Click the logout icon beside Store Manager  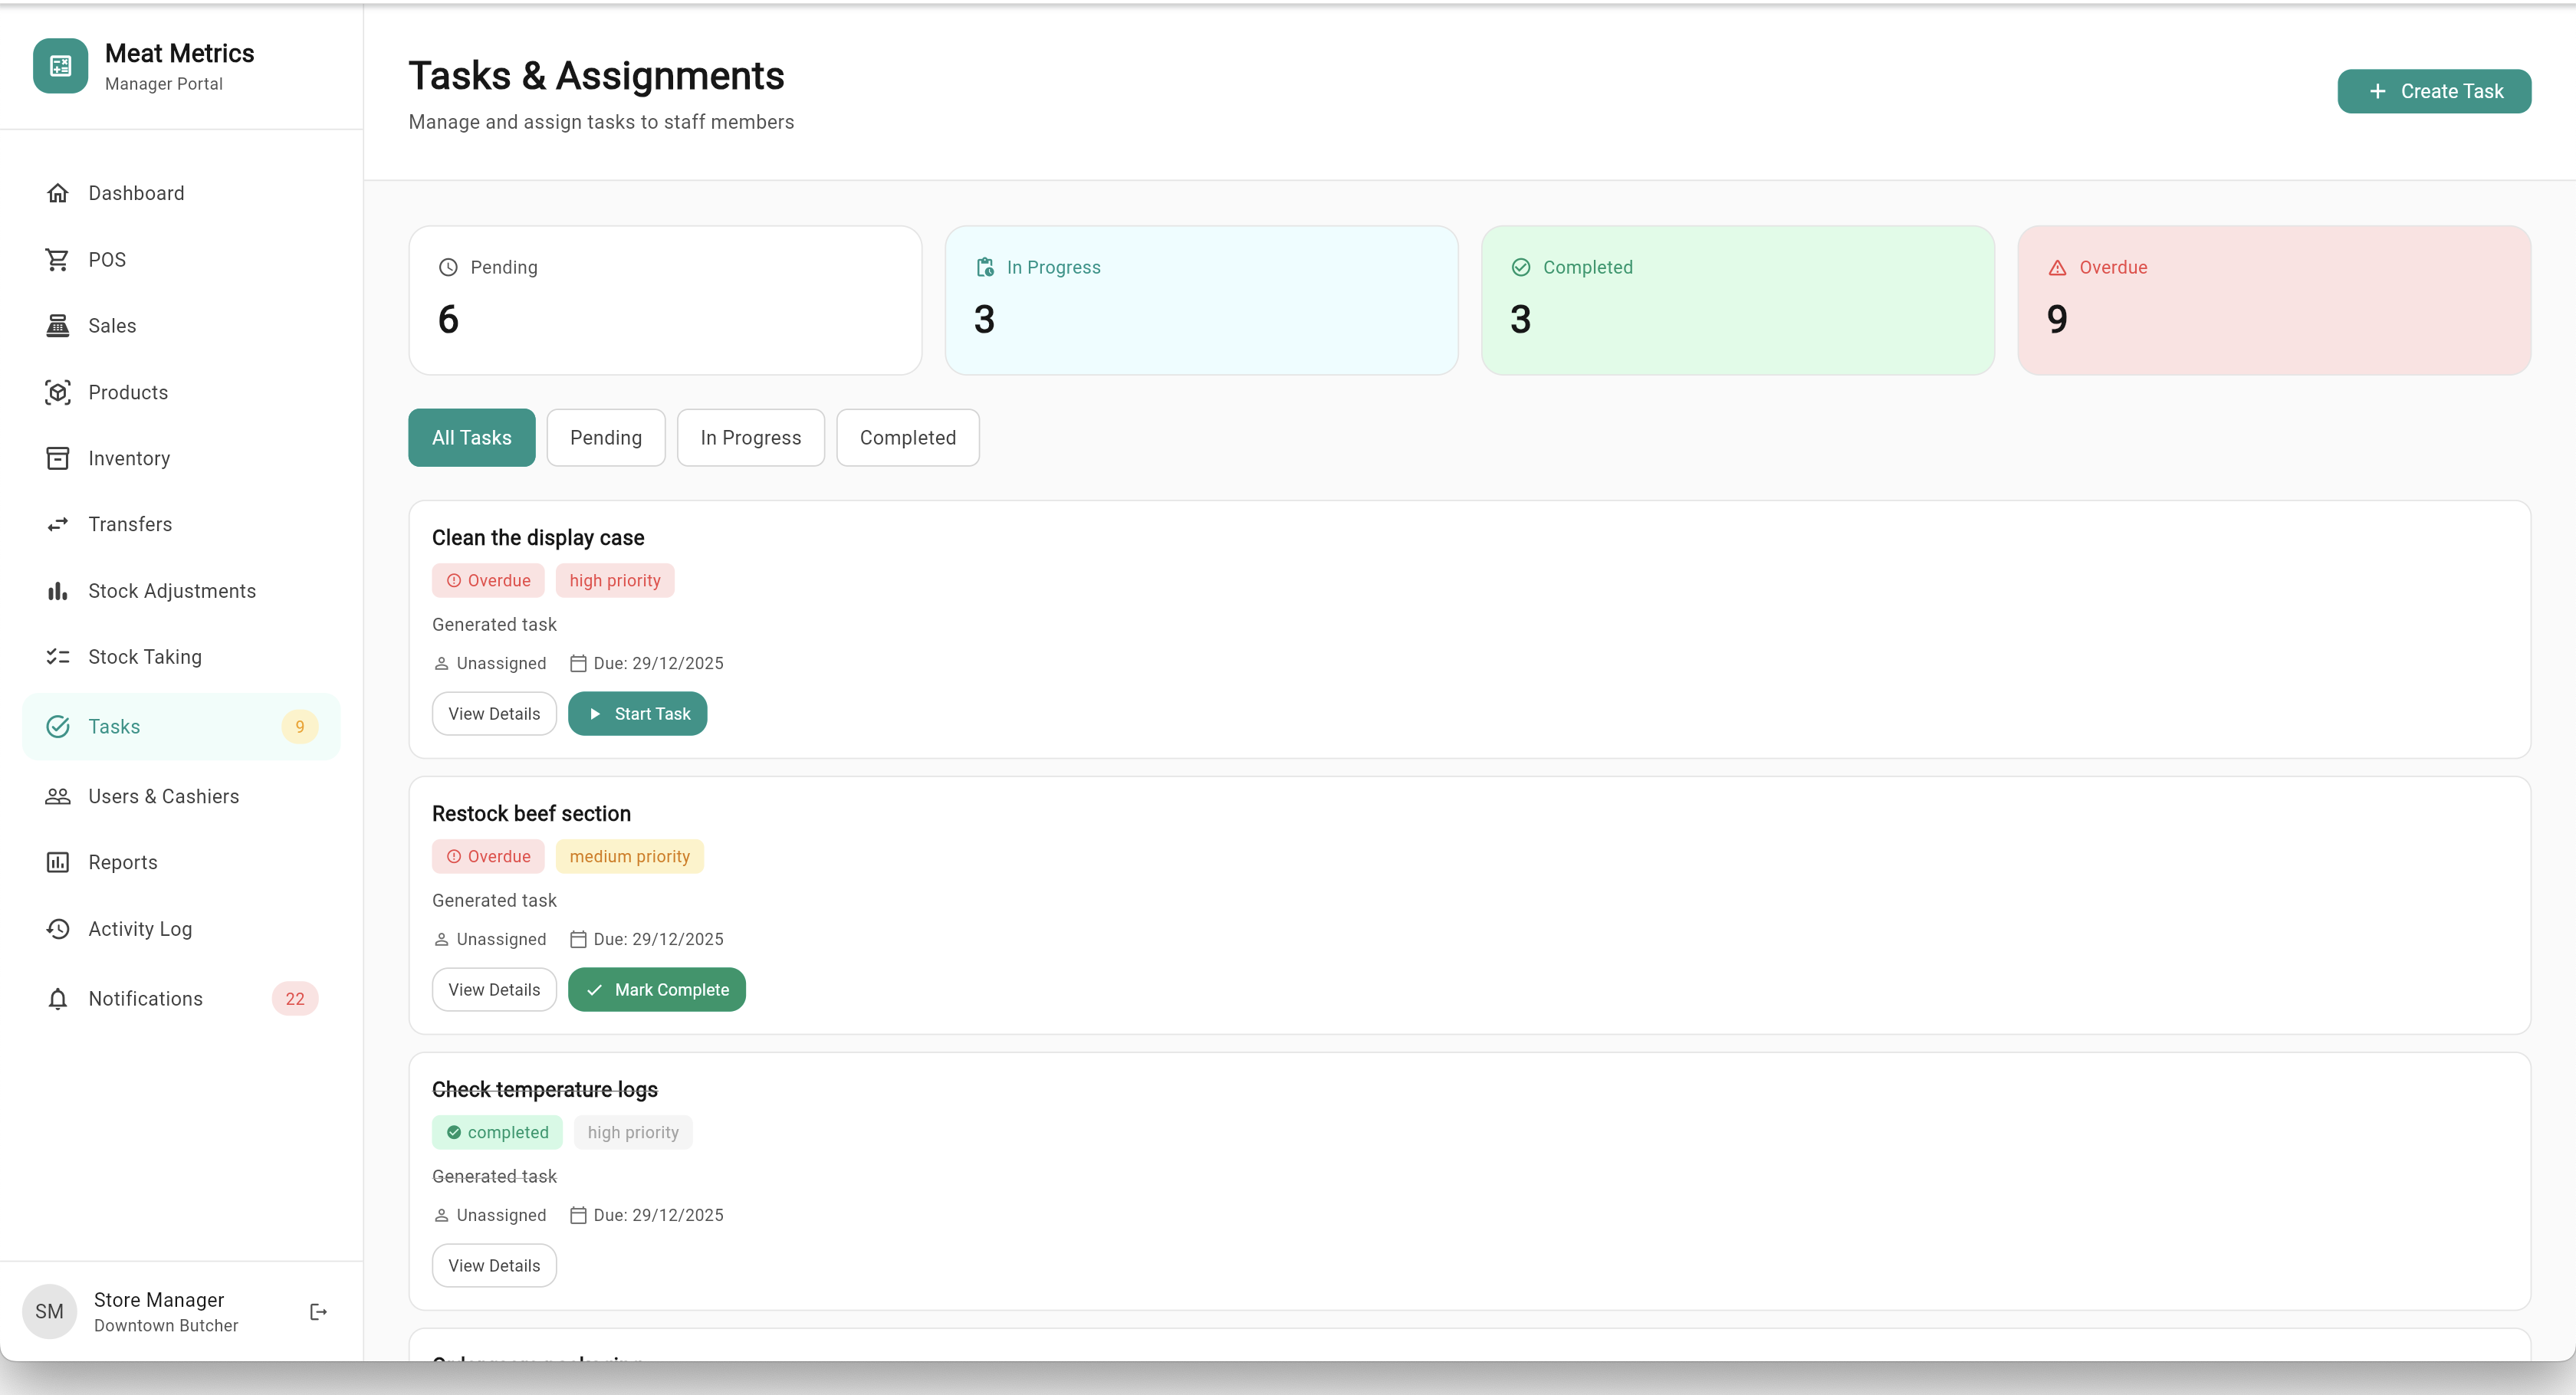(318, 1311)
